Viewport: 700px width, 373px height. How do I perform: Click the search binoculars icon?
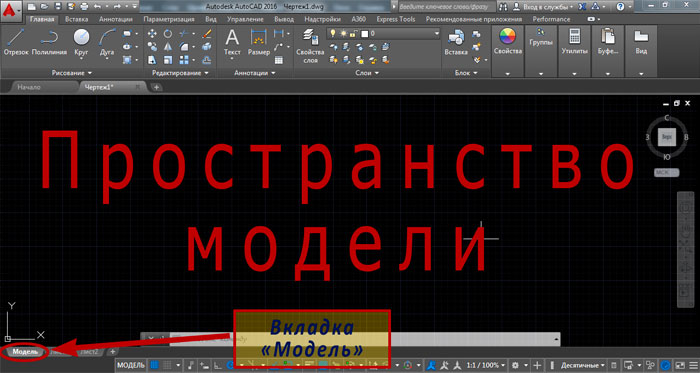click(x=503, y=7)
